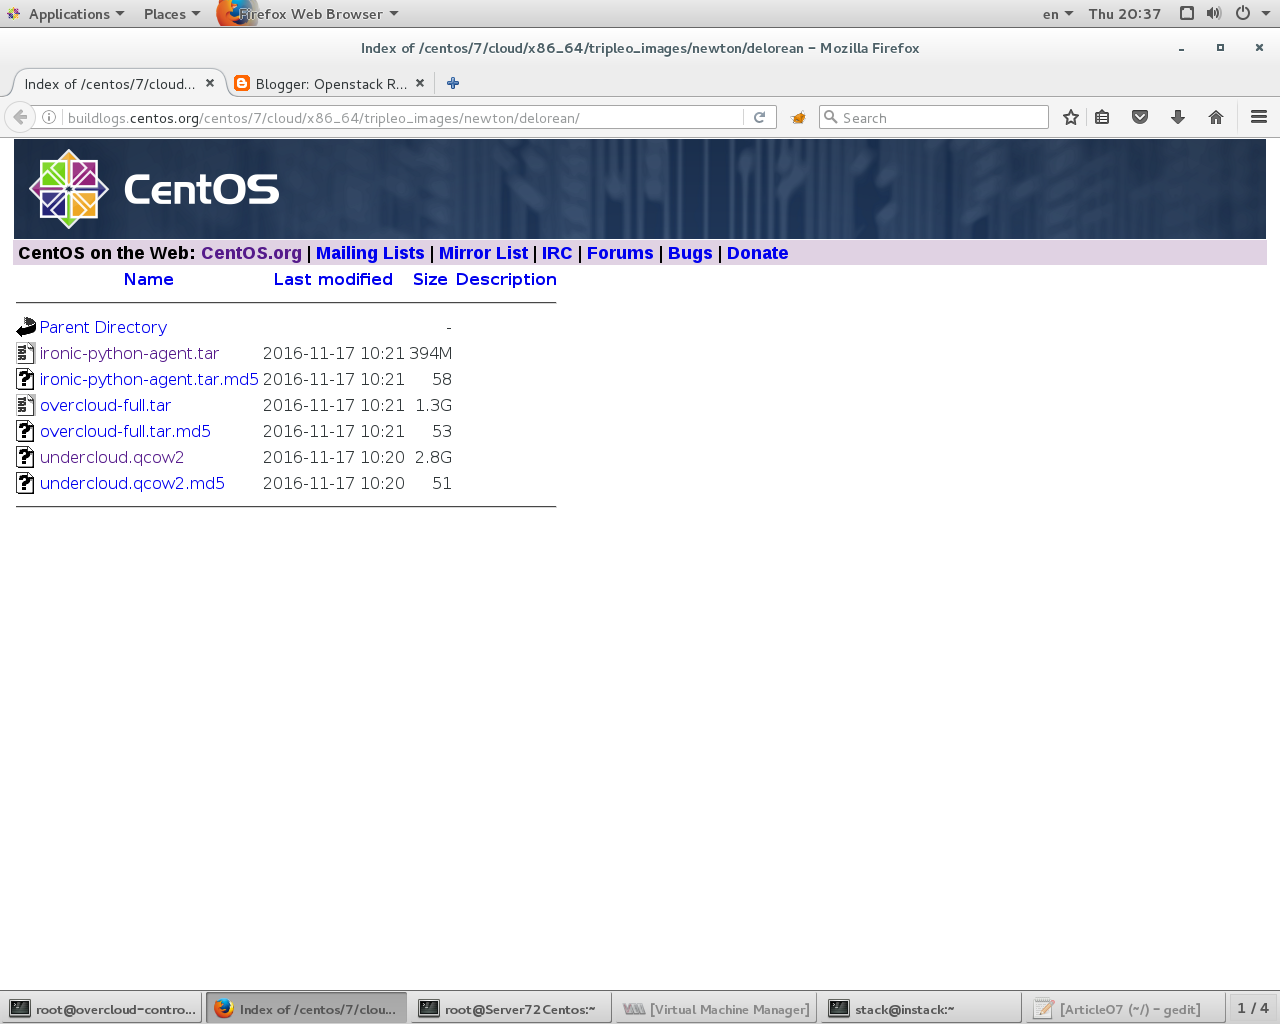
Task: Open overcloud-full.tar.md5 link
Action: tap(125, 431)
